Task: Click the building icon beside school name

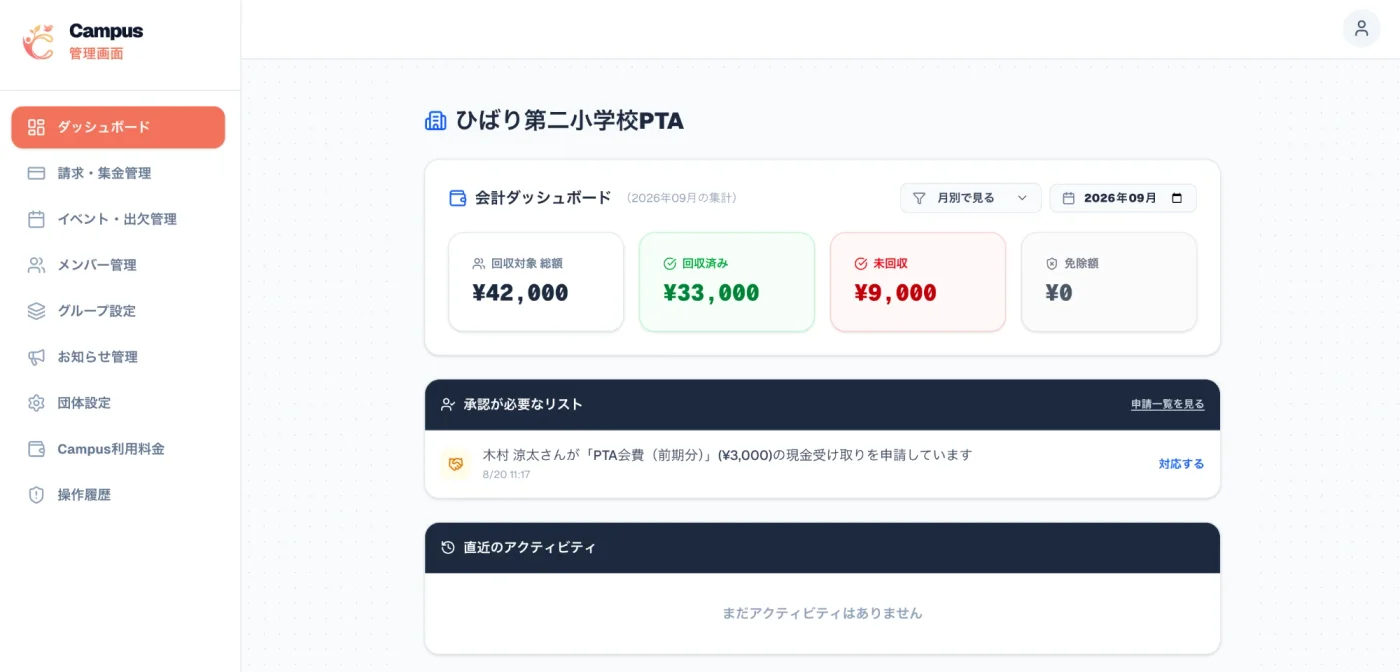Action: pos(436,121)
